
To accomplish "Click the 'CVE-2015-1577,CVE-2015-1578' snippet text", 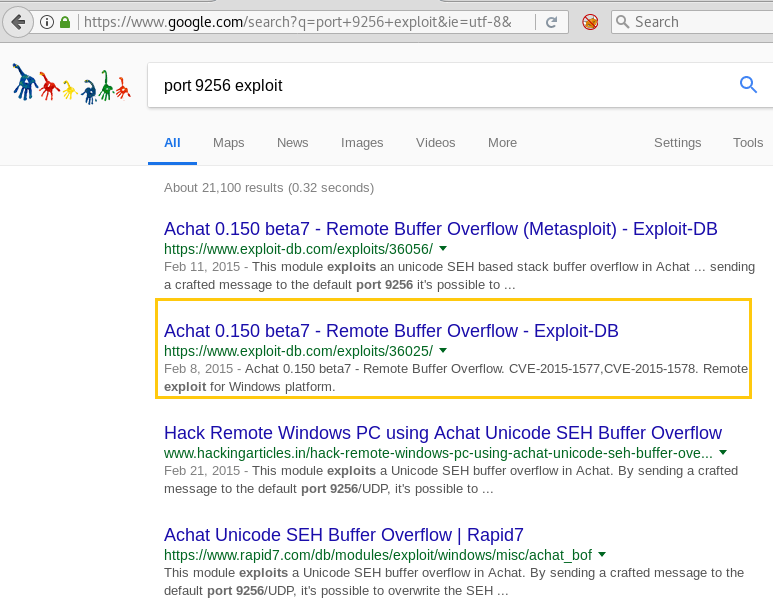I will [602, 369].
